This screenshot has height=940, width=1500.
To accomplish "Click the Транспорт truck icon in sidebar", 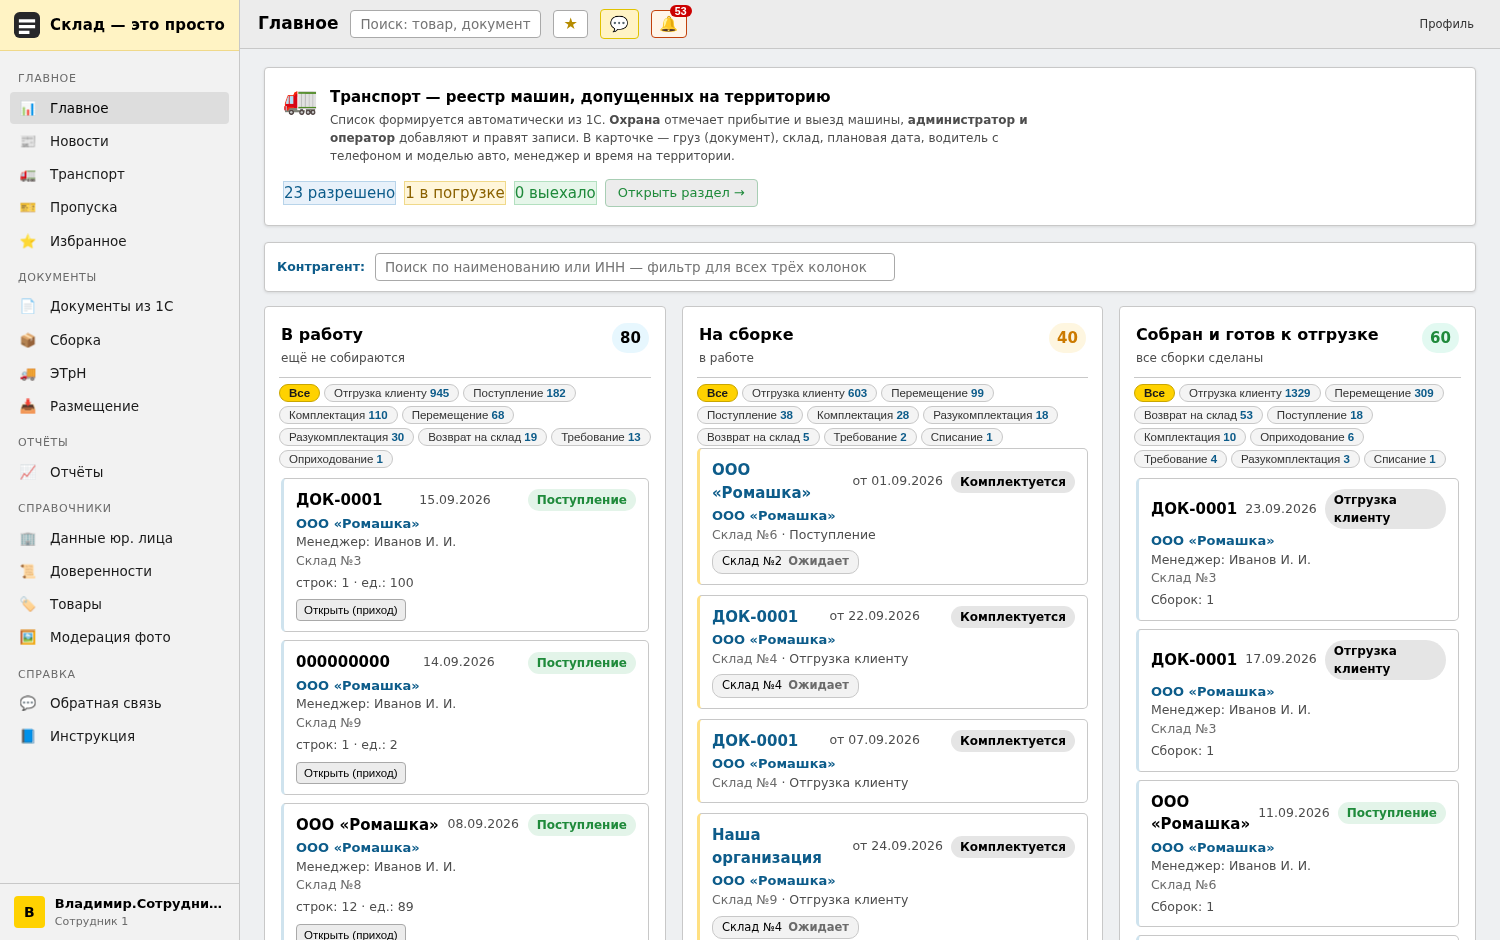I will coord(28,174).
